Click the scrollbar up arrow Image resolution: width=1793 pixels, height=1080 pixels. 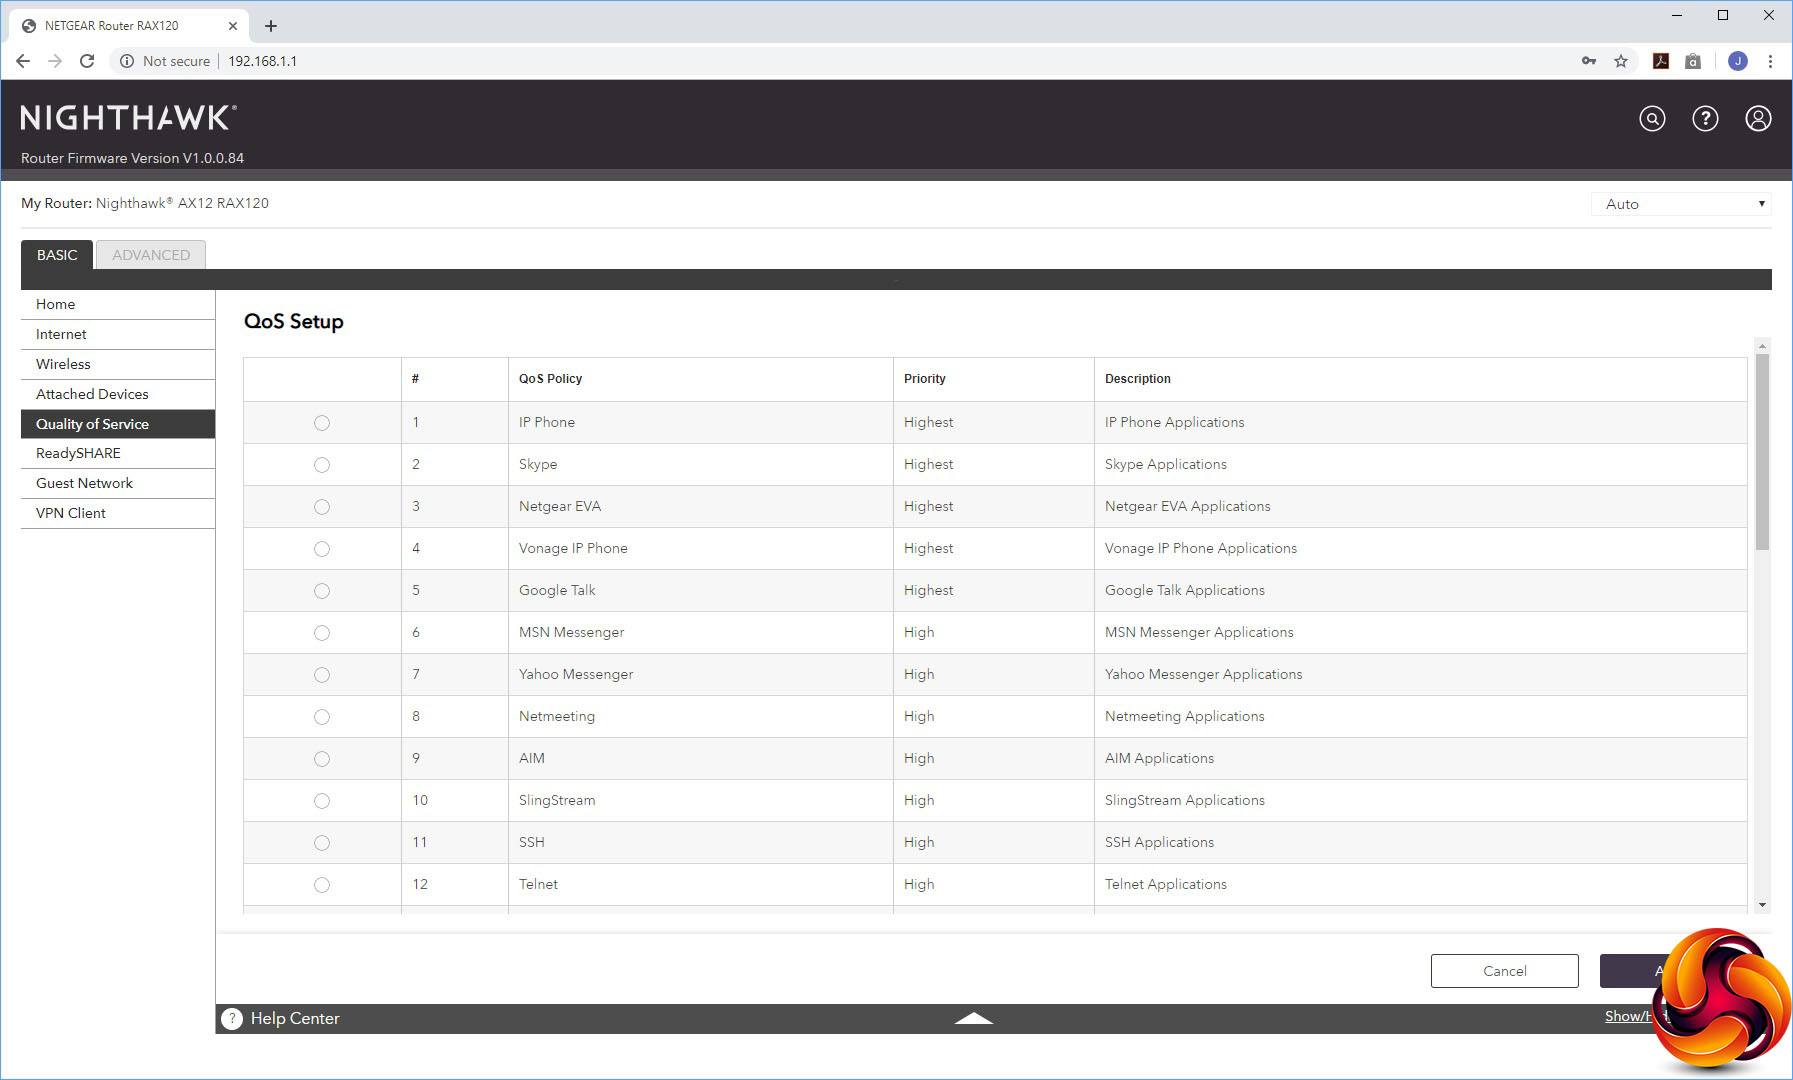(x=1762, y=346)
